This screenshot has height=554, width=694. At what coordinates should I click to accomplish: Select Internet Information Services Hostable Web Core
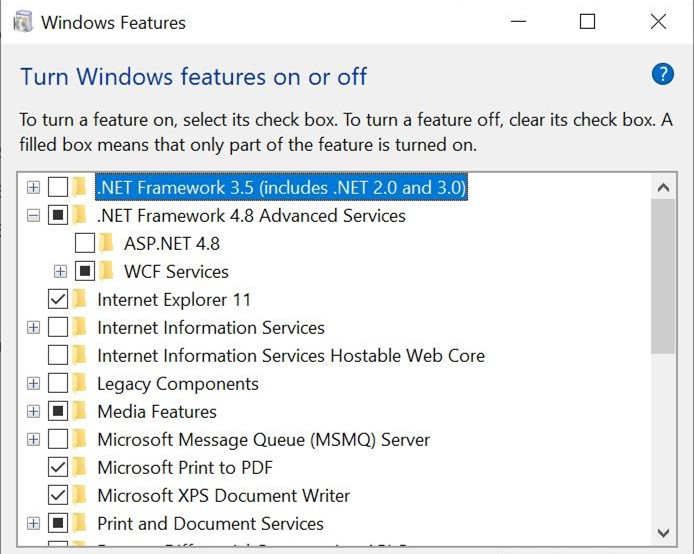click(x=290, y=355)
